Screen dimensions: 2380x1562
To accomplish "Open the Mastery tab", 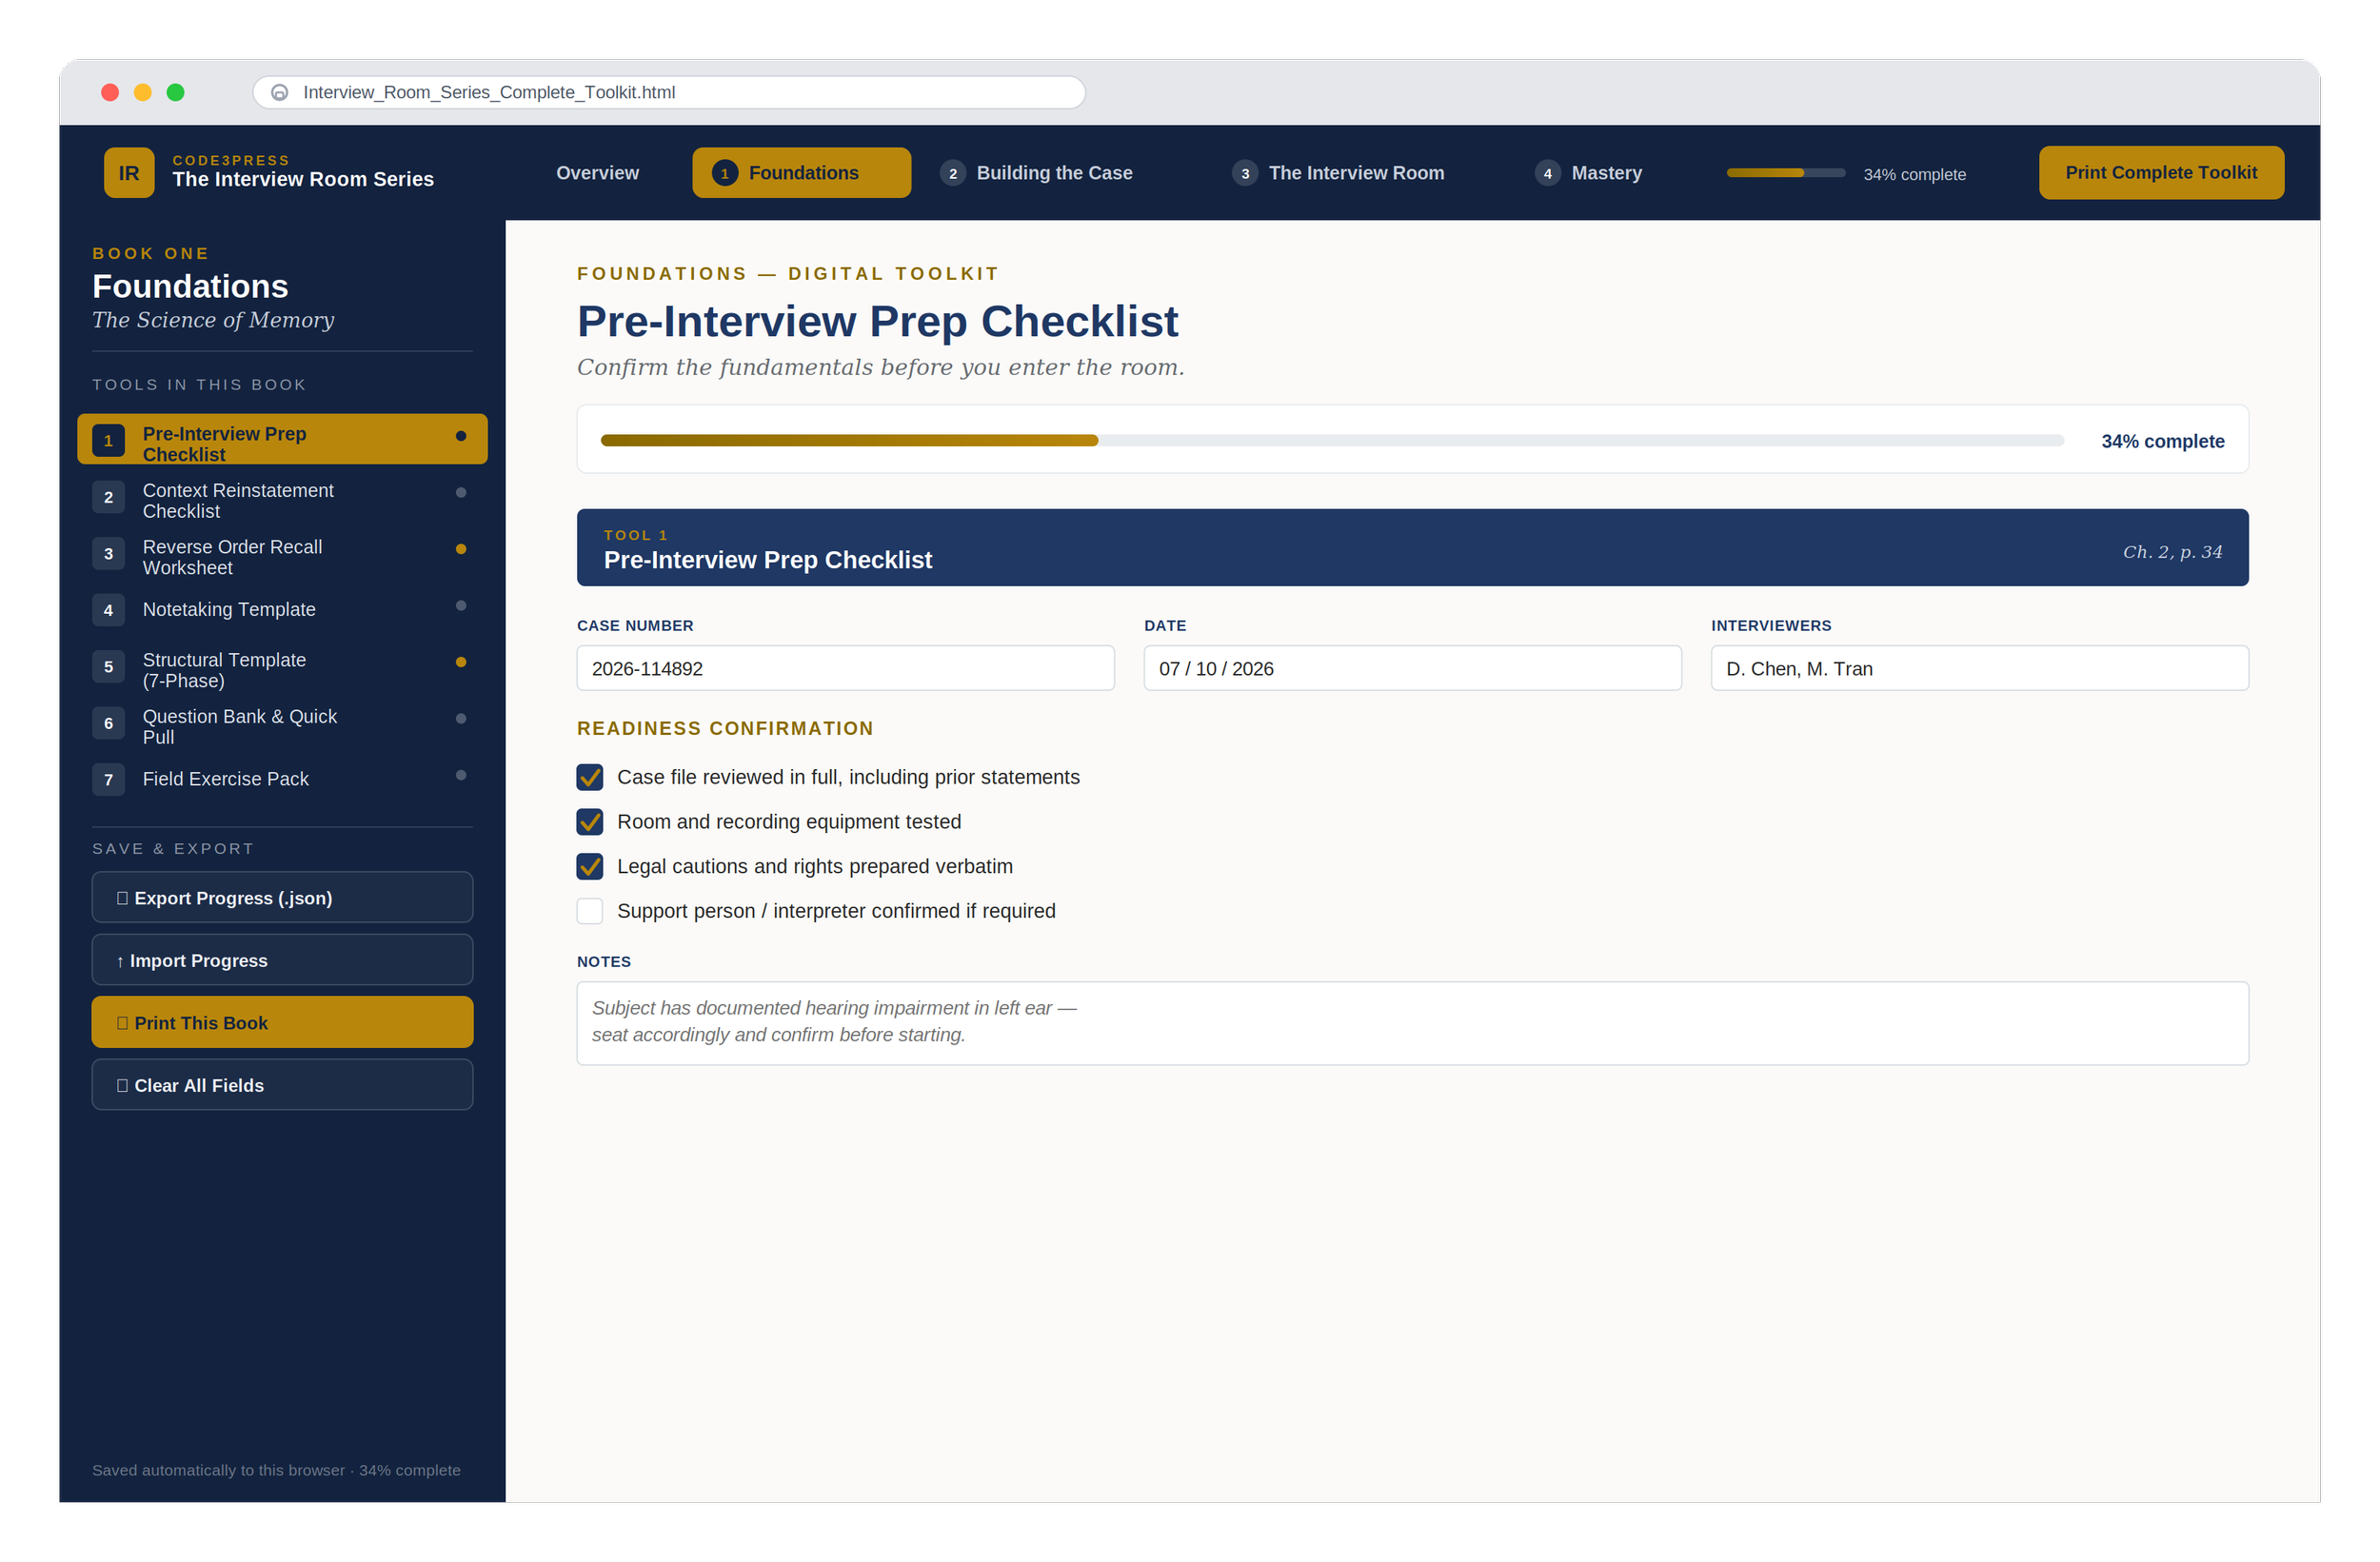I will tap(1589, 173).
